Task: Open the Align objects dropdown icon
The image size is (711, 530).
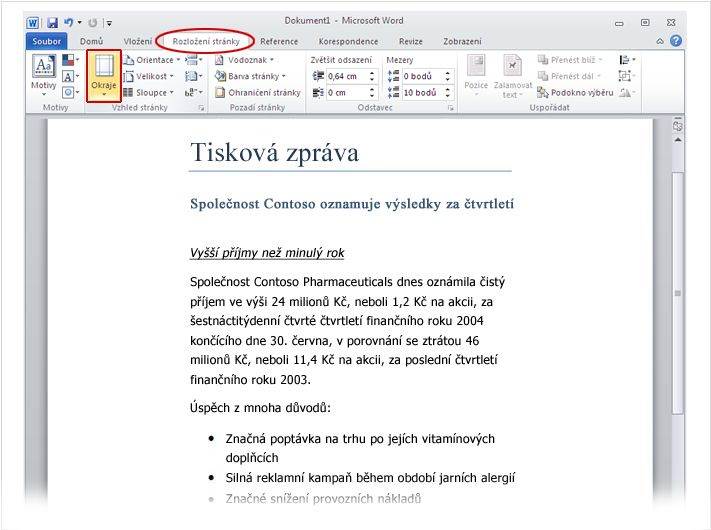Action: 627,60
